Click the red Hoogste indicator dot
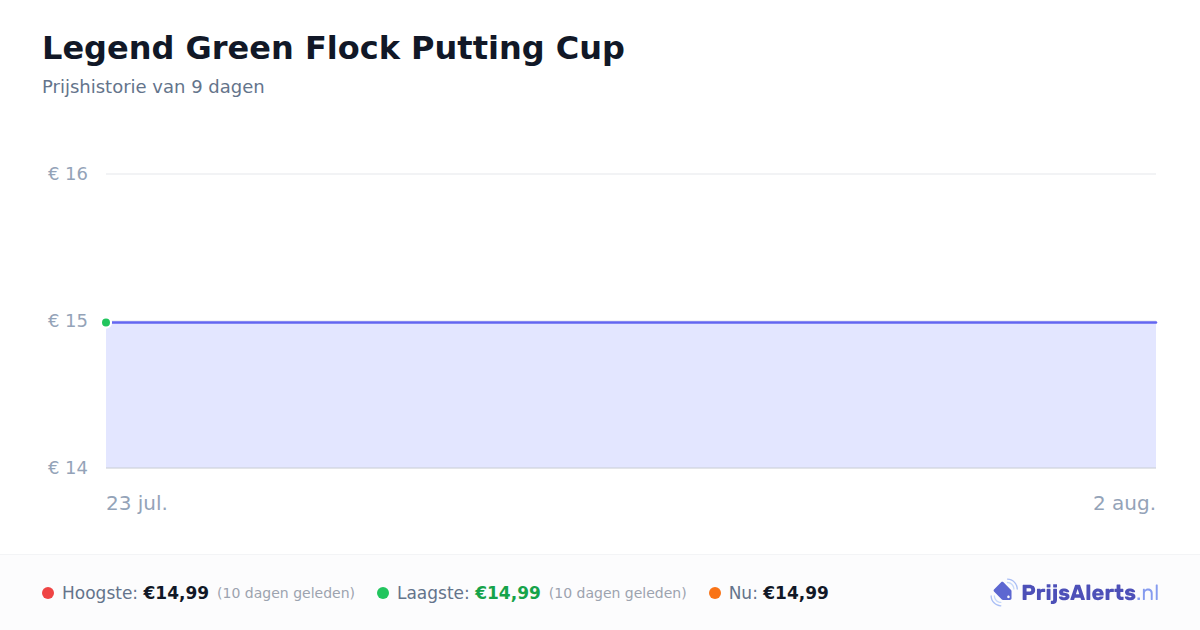The width and height of the screenshot is (1200, 630). coord(48,593)
